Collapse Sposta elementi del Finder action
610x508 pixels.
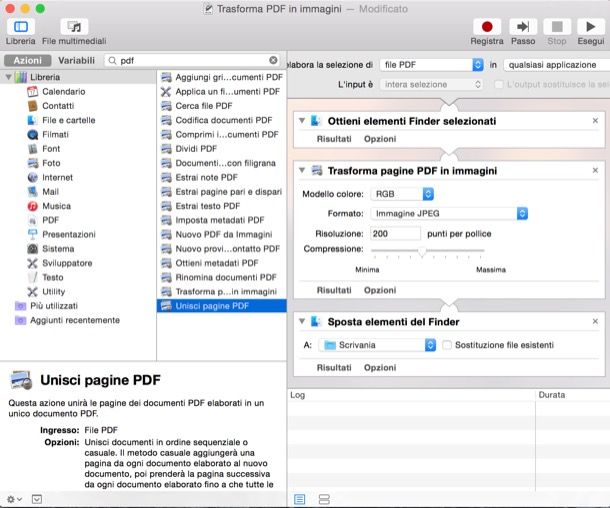[x=302, y=321]
